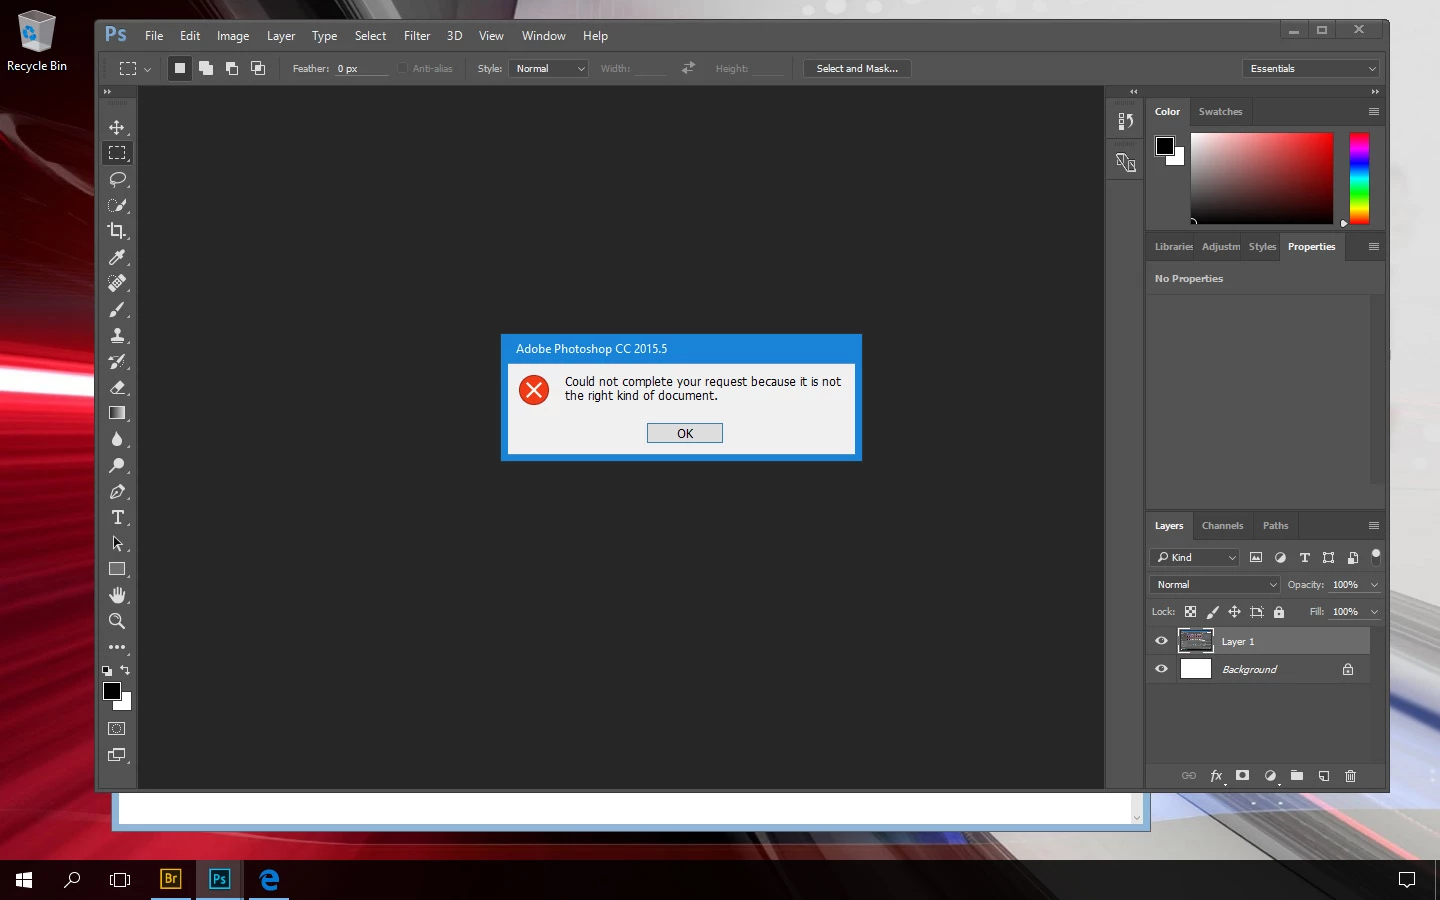The width and height of the screenshot is (1440, 900).
Task: Select the Blur tool
Action: [117, 439]
